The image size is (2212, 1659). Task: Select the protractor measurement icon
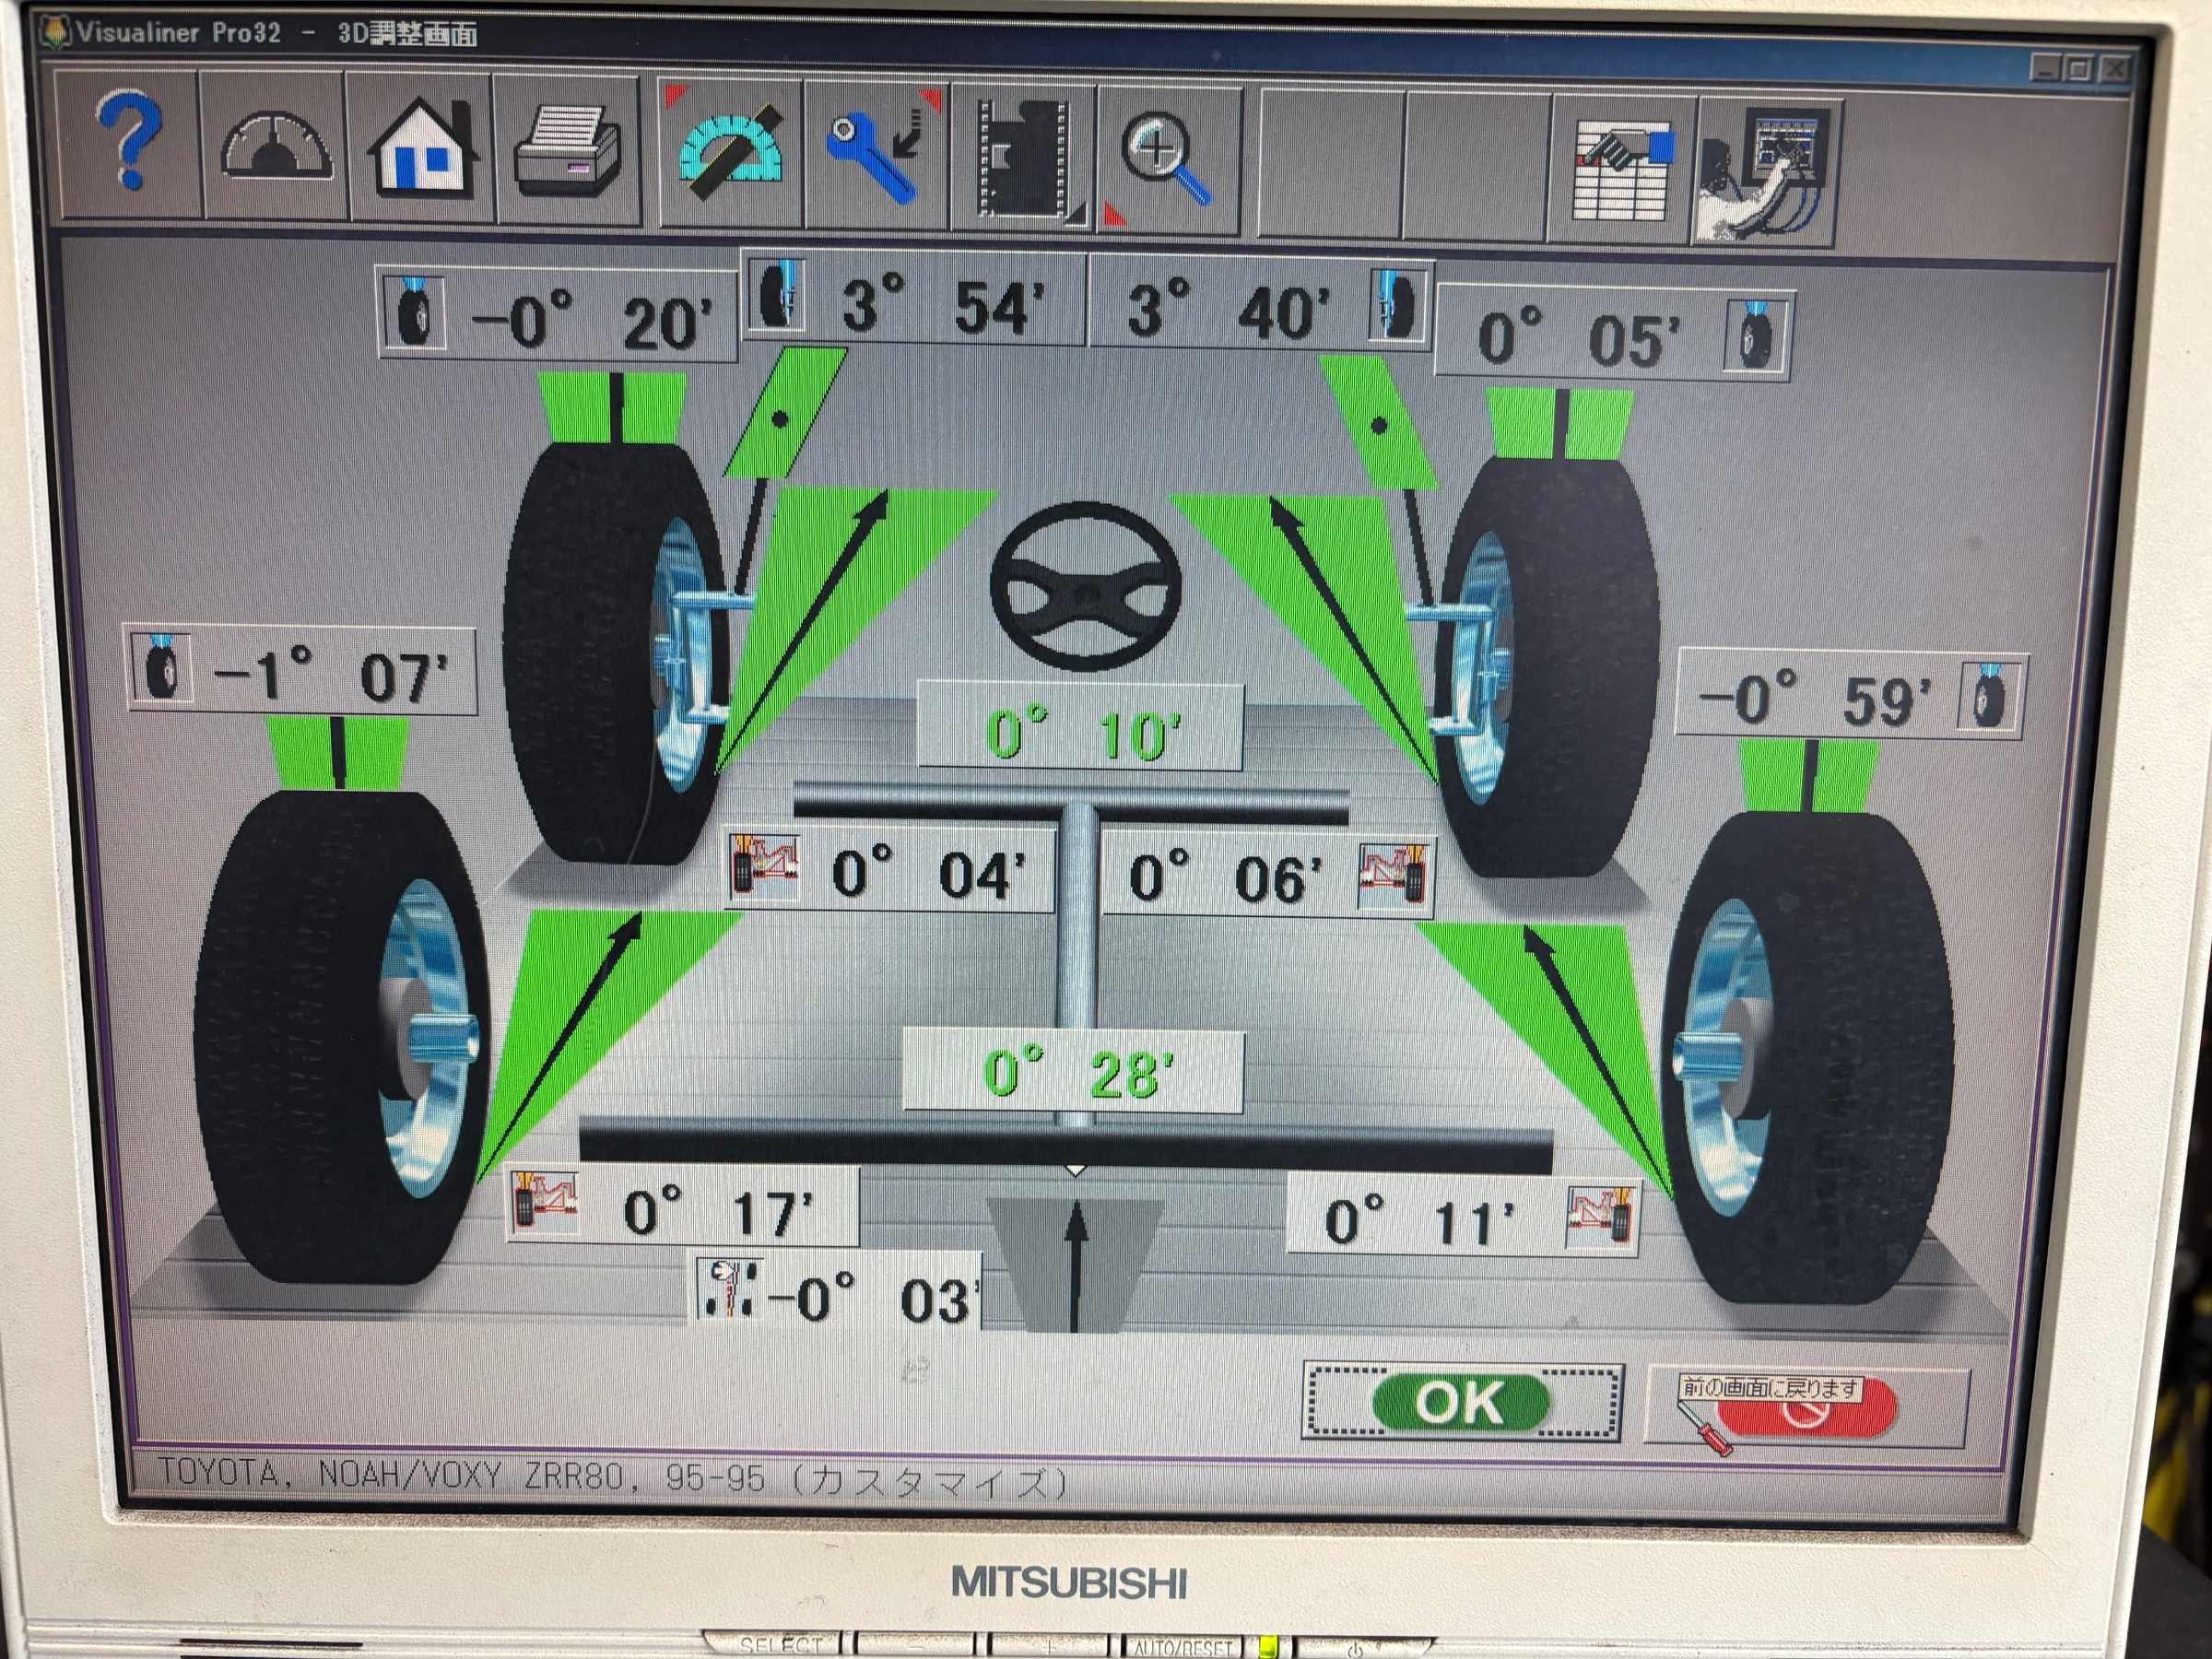pos(731,155)
